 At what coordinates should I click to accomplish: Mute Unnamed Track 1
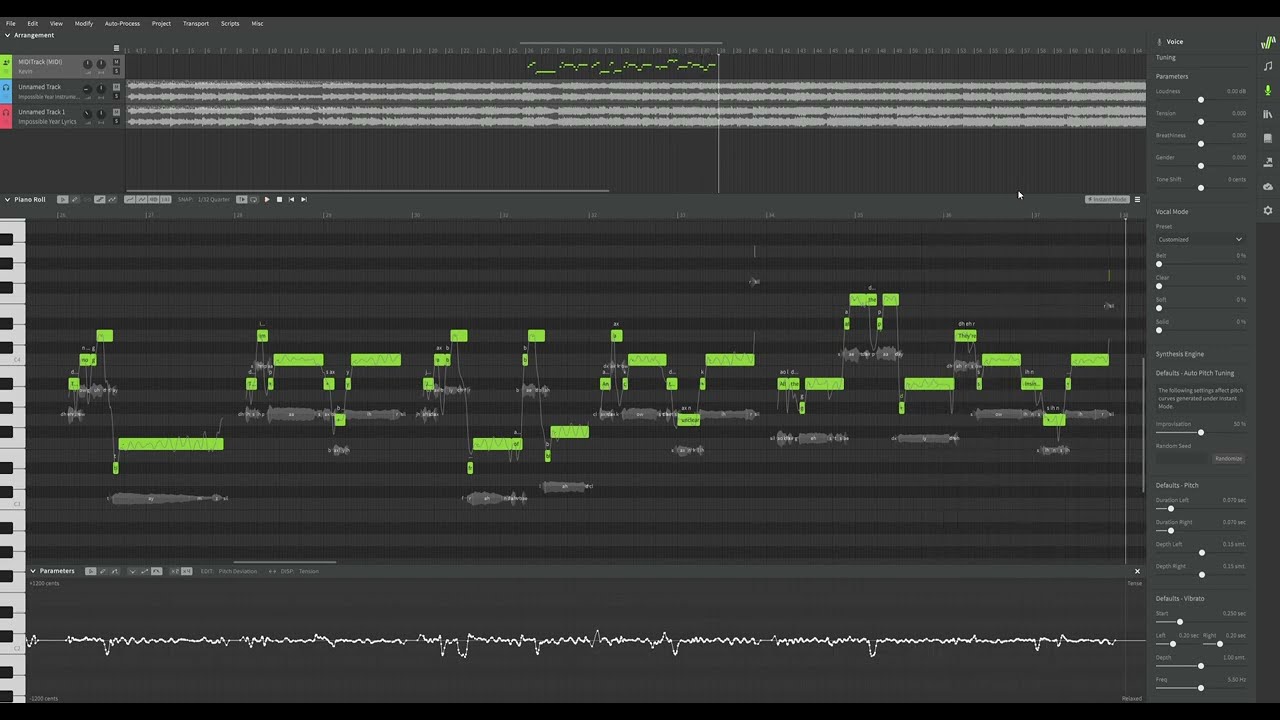click(116, 112)
